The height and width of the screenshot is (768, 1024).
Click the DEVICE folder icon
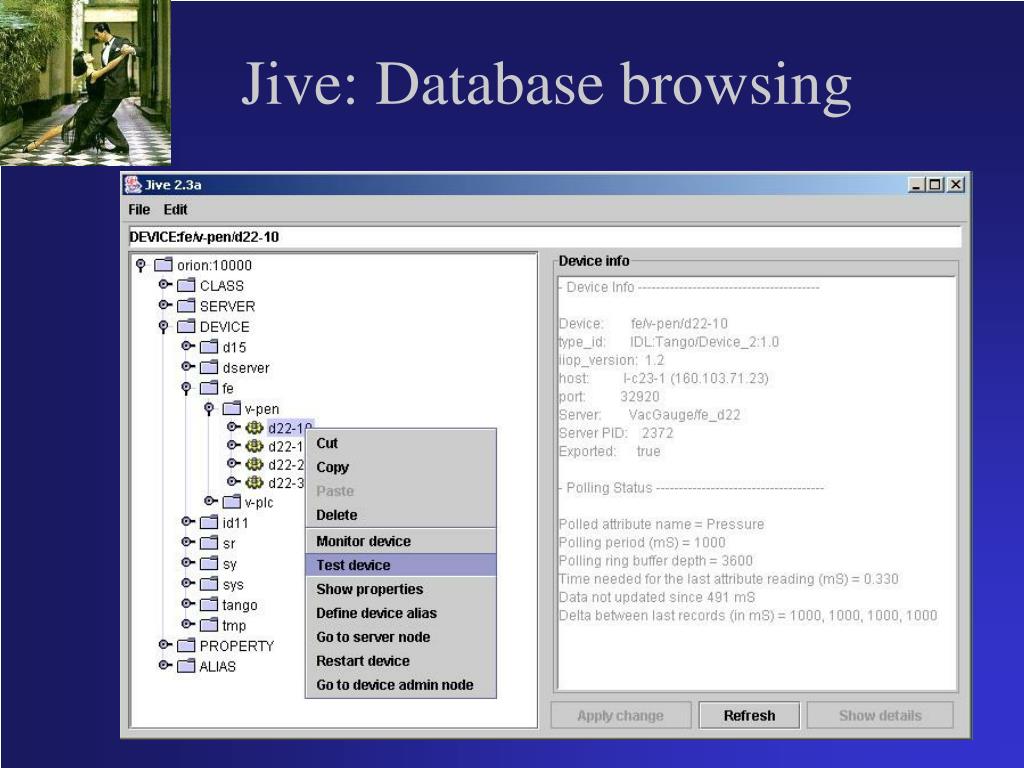(x=186, y=326)
